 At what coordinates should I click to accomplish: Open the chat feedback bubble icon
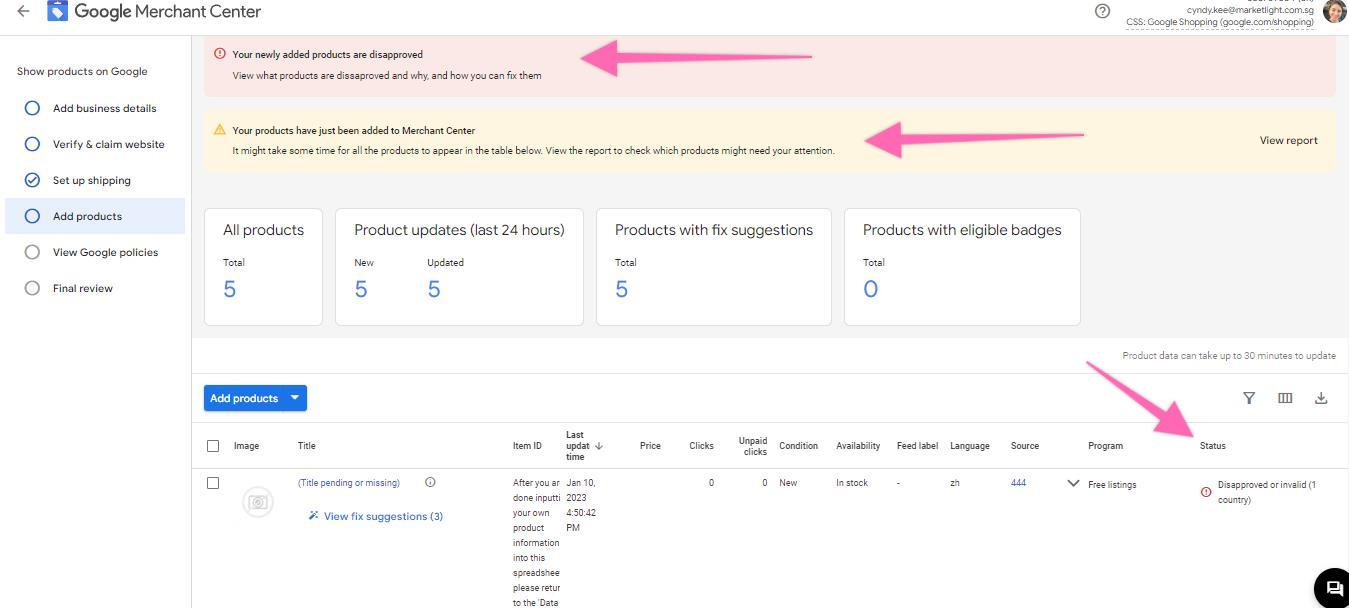tap(1332, 588)
